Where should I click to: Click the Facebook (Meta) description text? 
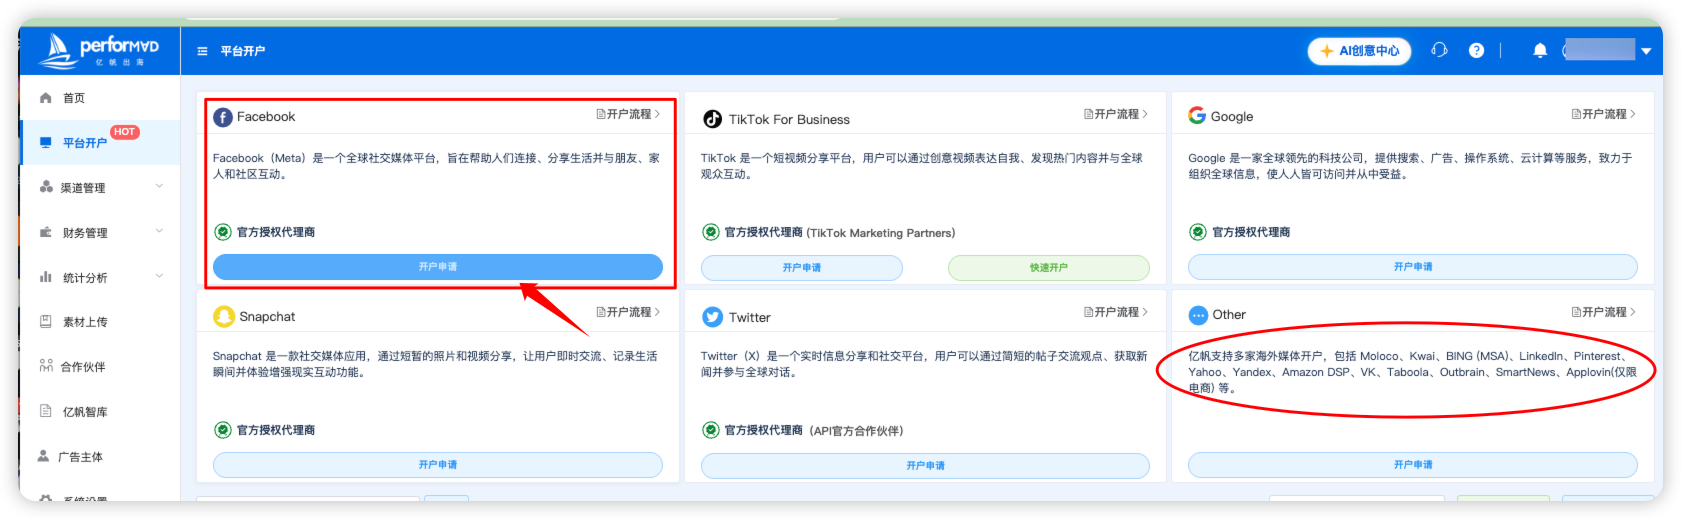[x=437, y=166]
